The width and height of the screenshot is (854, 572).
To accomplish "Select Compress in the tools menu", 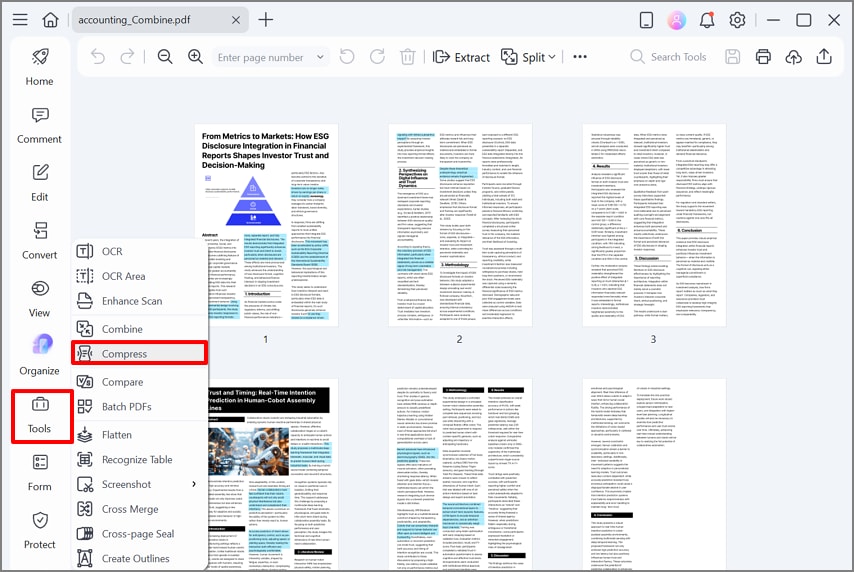I will pos(139,354).
